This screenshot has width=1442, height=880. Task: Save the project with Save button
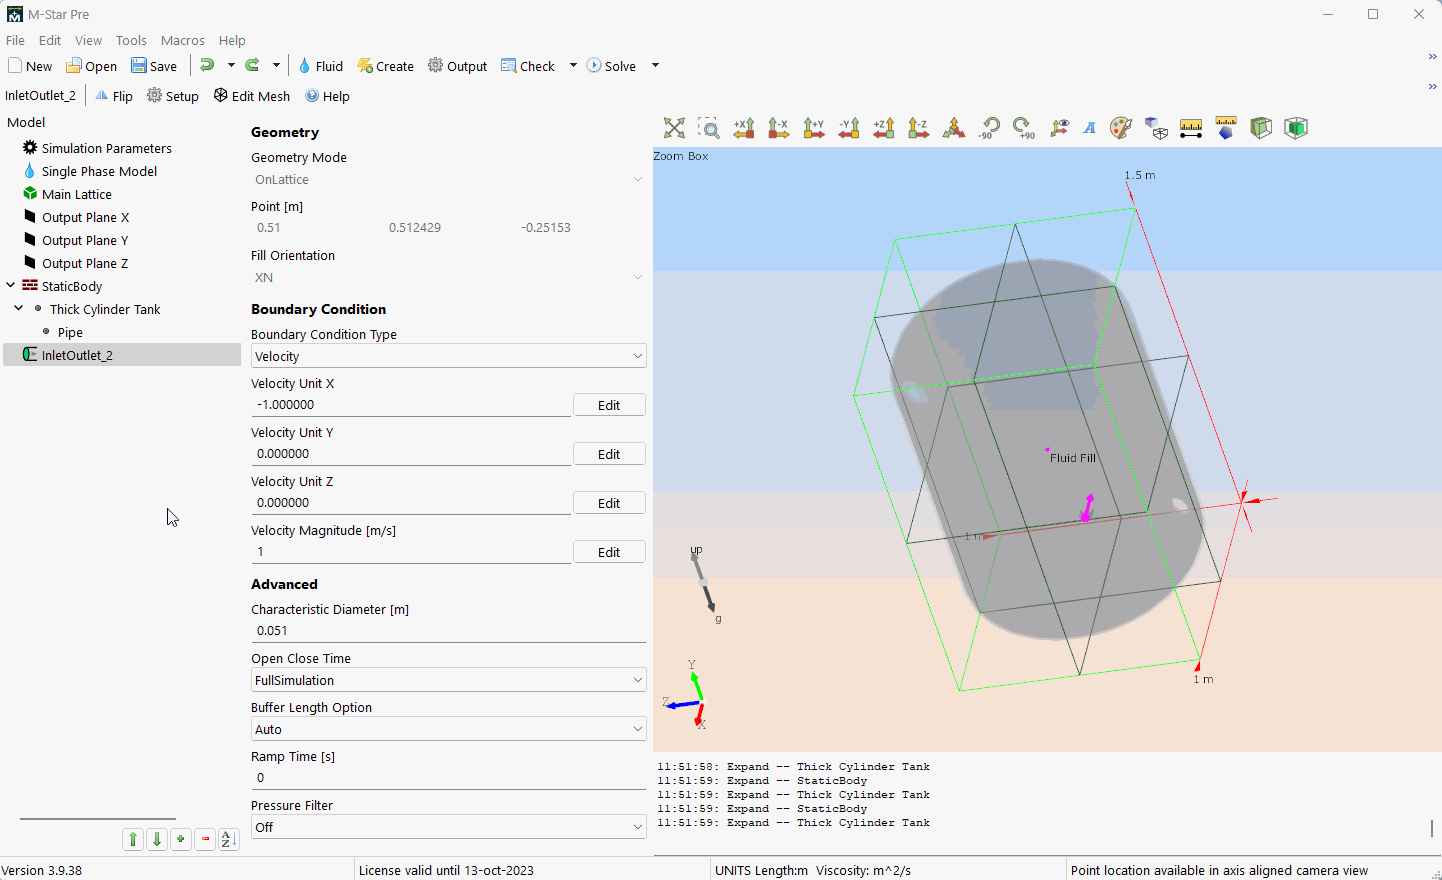154,66
